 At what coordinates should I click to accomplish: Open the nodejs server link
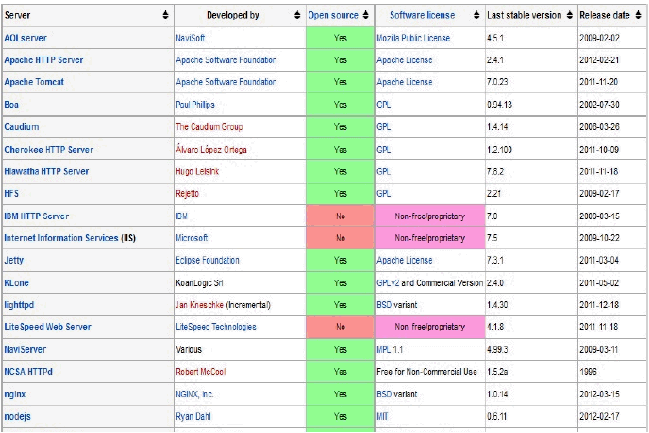[x=17, y=417]
